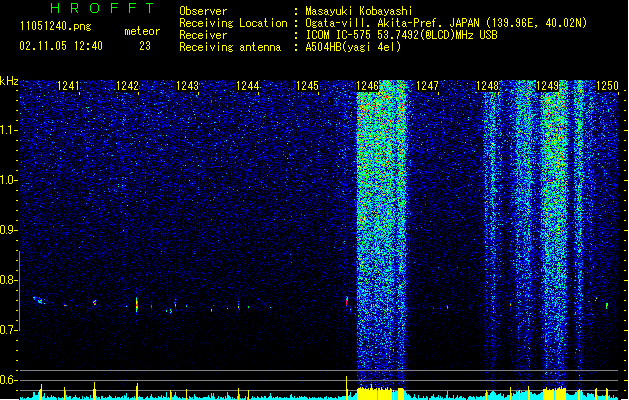Screen dimensions: 629x400
Task: Click the Receiving Location label
Action: pyautogui.click(x=233, y=23)
